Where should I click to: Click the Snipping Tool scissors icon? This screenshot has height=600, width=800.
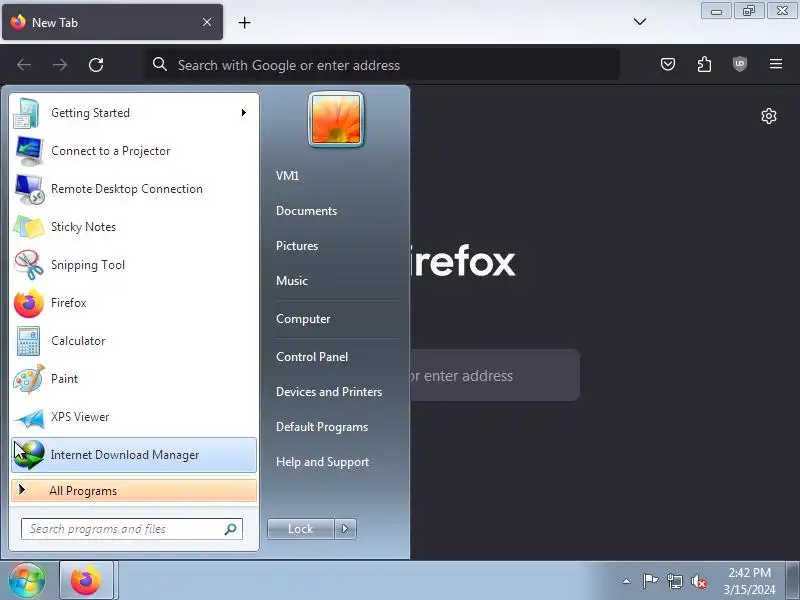coord(29,265)
